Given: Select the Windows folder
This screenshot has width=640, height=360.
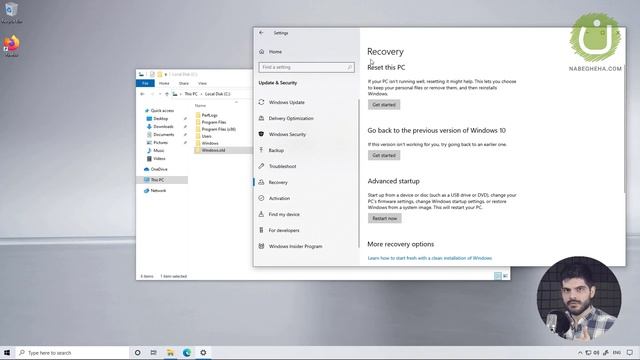Looking at the screenshot, I should click(x=210, y=143).
